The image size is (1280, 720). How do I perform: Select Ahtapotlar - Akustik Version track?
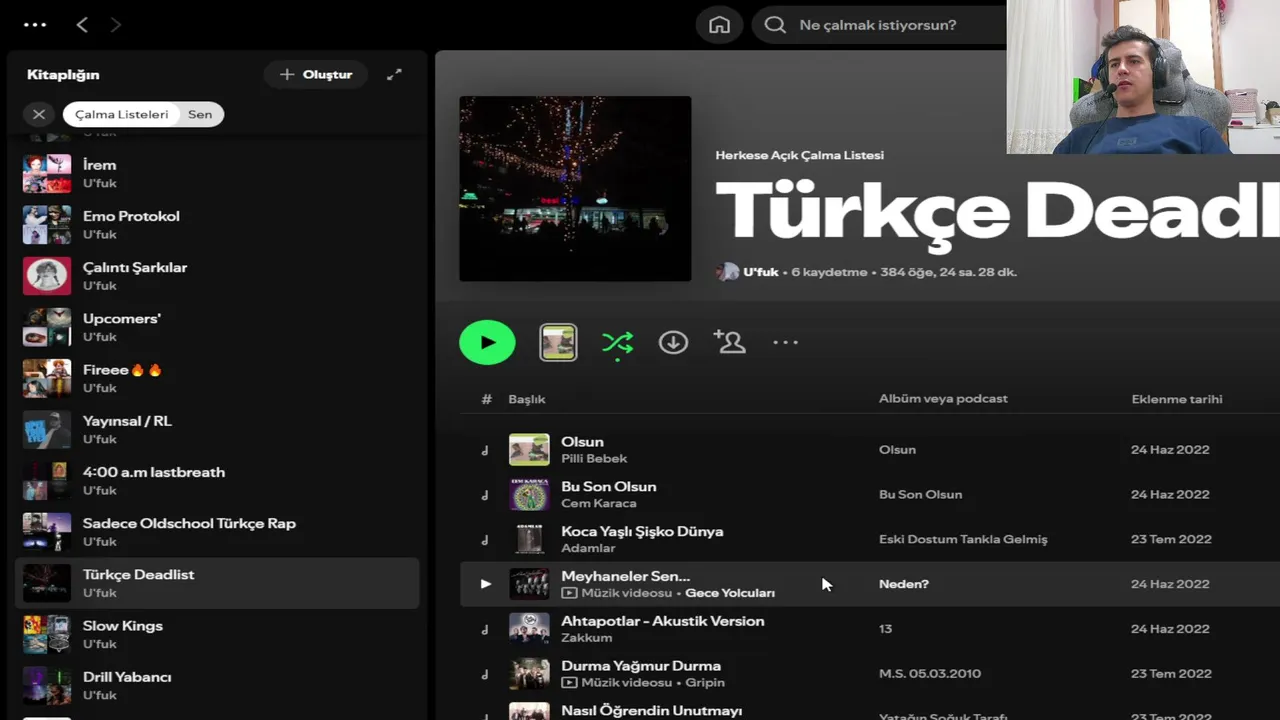(x=663, y=621)
